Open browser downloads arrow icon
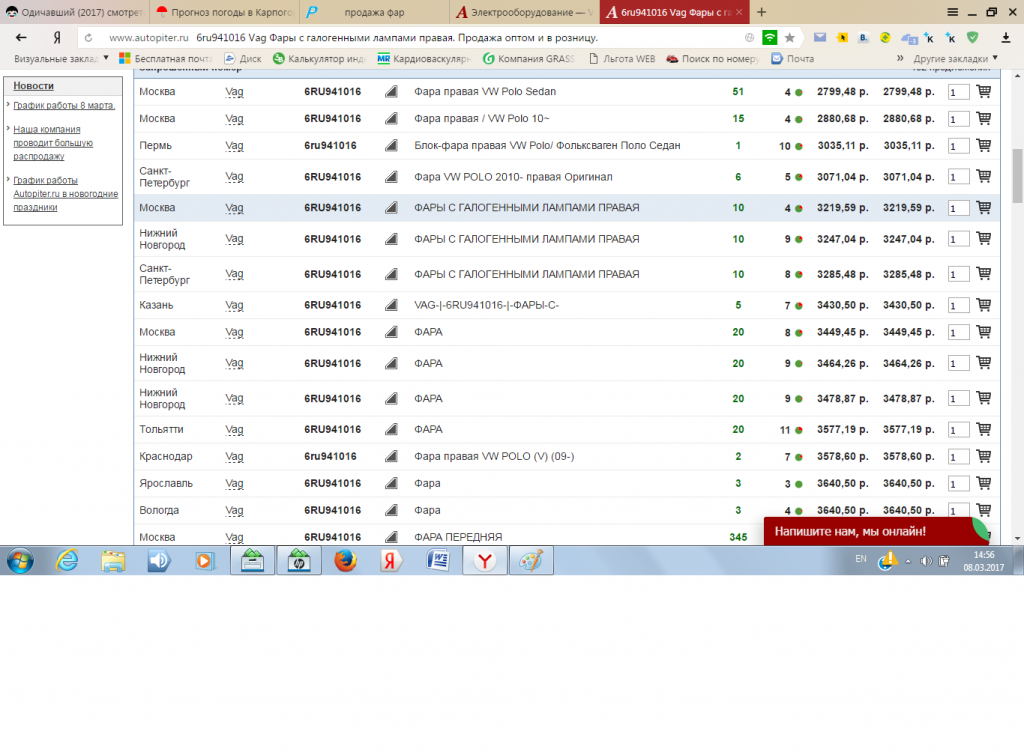Image resolution: width=1024 pixels, height=752 pixels. coord(1006,38)
